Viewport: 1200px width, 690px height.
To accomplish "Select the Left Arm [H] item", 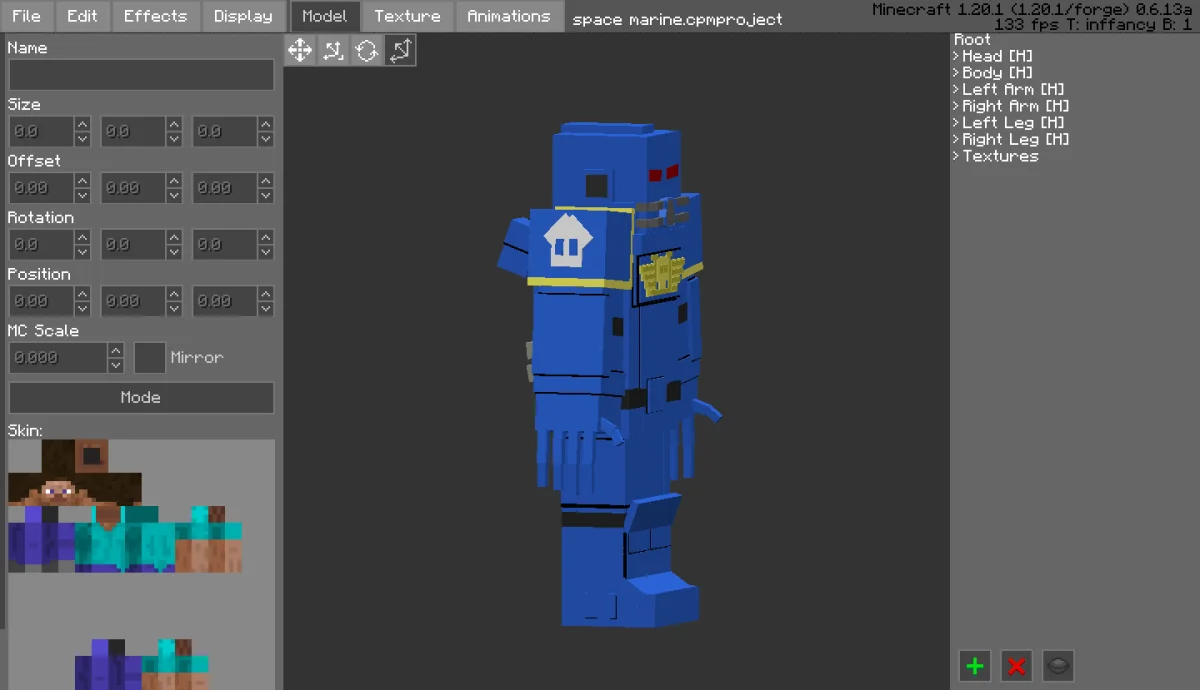I will click(x=1013, y=89).
